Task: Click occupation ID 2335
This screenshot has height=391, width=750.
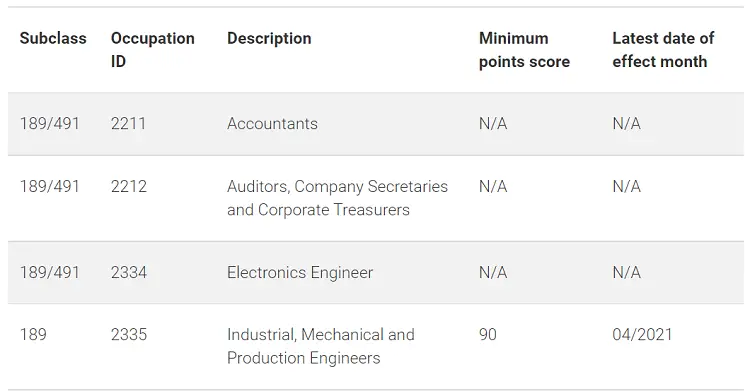Action: [x=129, y=335]
